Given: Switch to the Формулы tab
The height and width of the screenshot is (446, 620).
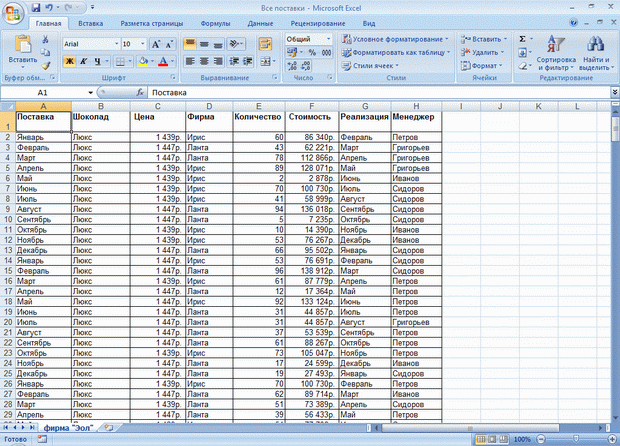Looking at the screenshot, I should pos(215,23).
